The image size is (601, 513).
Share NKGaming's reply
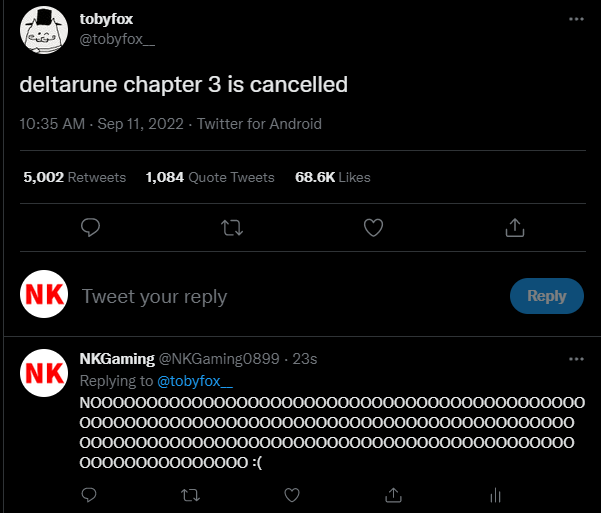coord(394,494)
